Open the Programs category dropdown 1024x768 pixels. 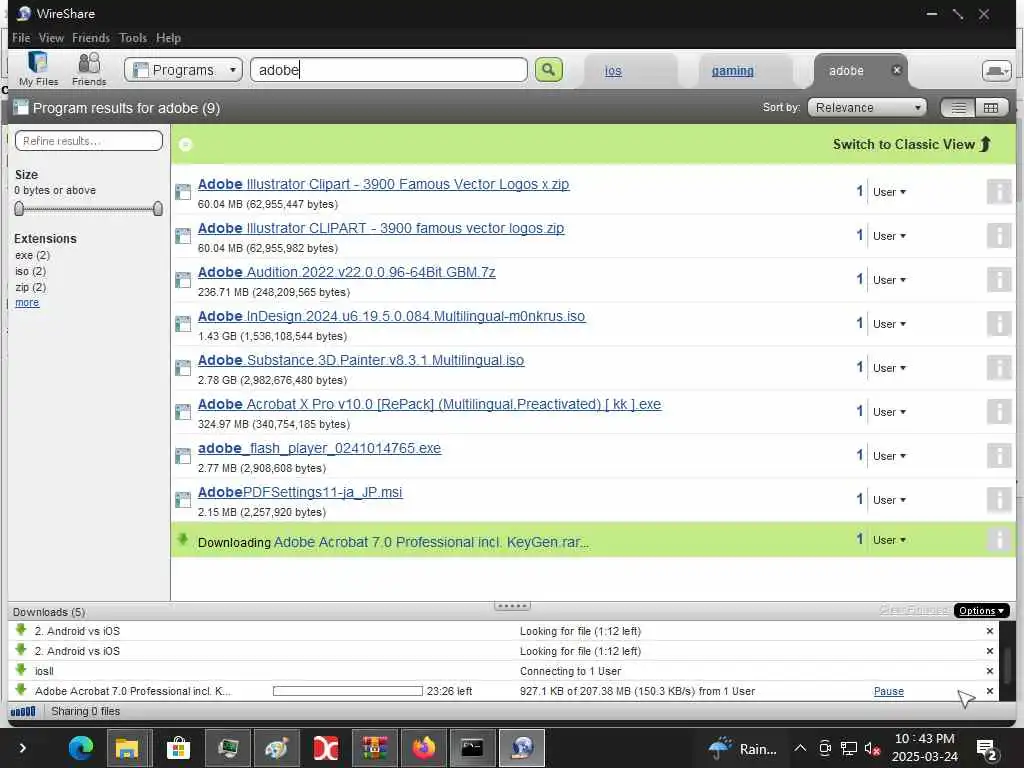[183, 70]
